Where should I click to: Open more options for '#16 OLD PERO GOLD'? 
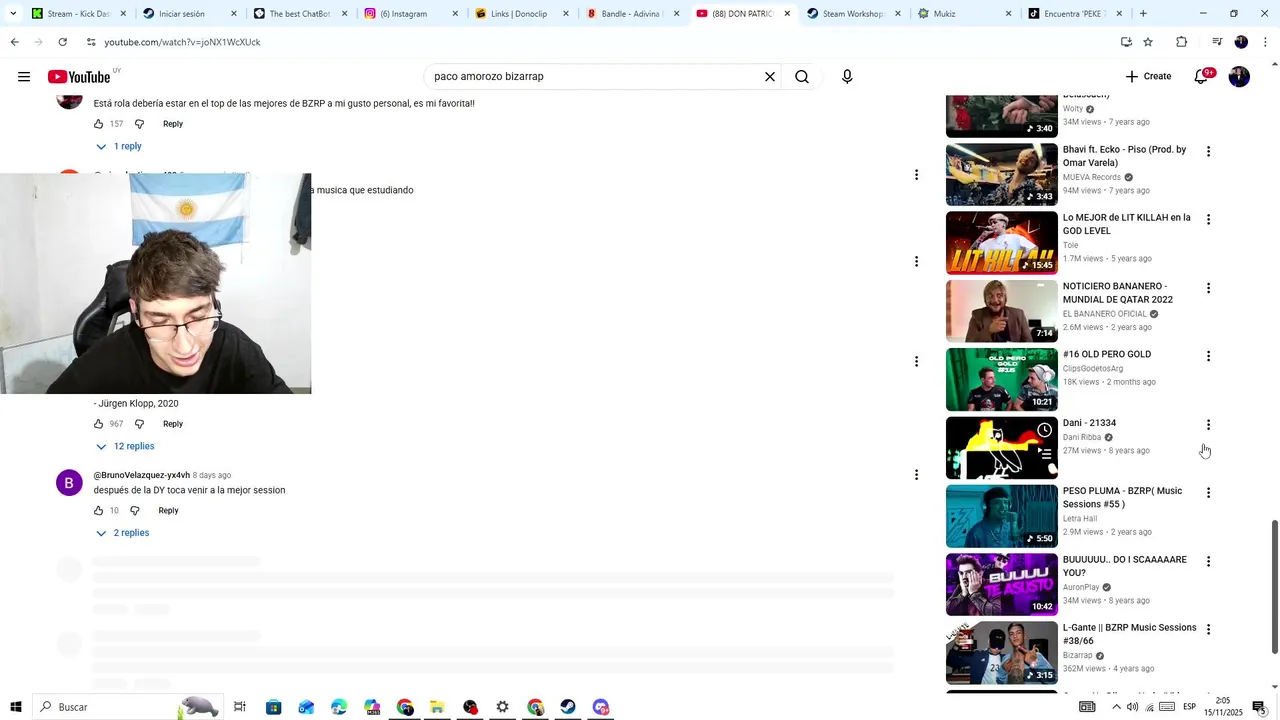(x=1208, y=356)
